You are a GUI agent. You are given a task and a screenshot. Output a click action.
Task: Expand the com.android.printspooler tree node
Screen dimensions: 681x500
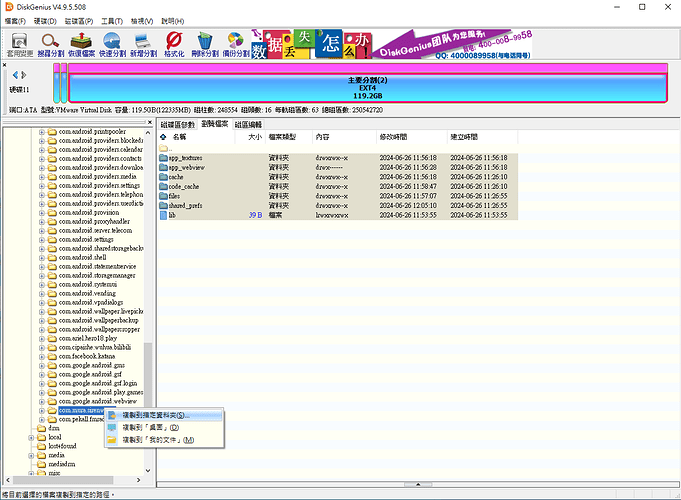click(x=42, y=132)
